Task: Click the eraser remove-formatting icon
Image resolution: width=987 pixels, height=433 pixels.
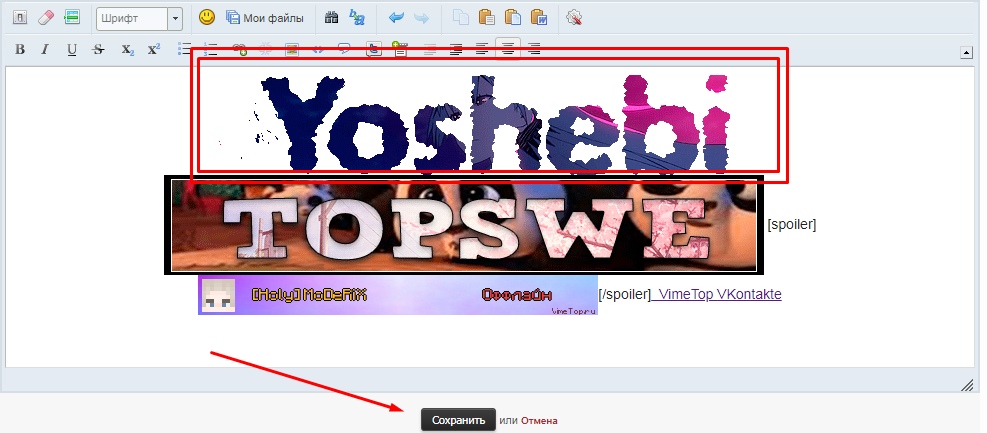Action: (46, 18)
